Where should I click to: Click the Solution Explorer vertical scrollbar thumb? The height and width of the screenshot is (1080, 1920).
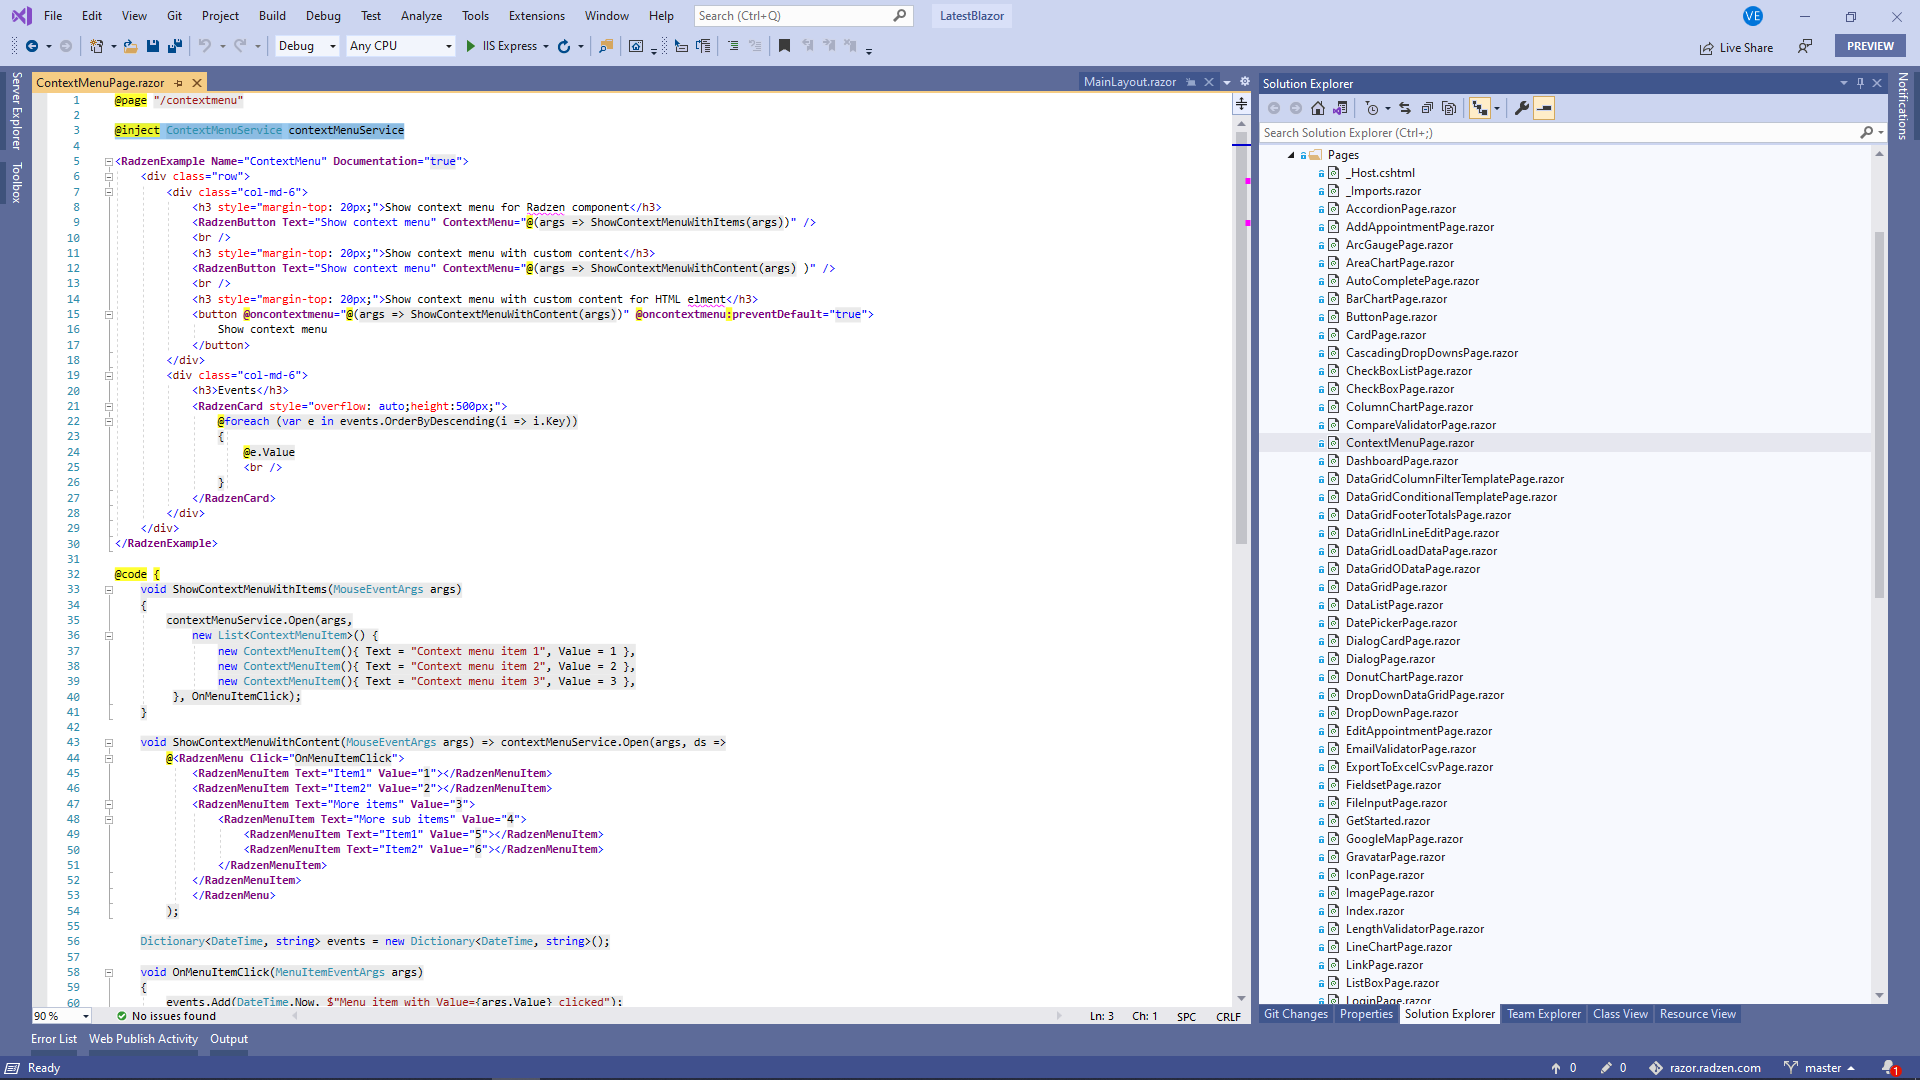(x=1879, y=415)
